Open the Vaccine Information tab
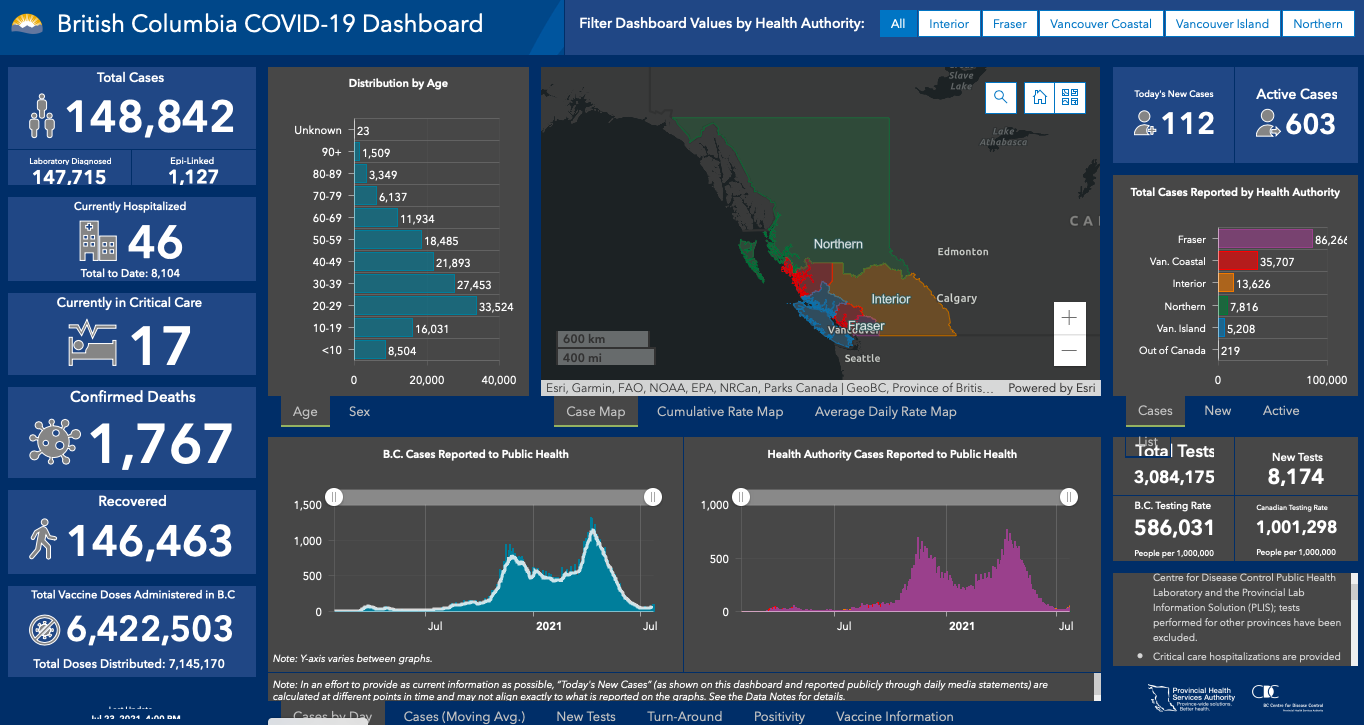Image resolution: width=1364 pixels, height=725 pixels. [x=895, y=716]
